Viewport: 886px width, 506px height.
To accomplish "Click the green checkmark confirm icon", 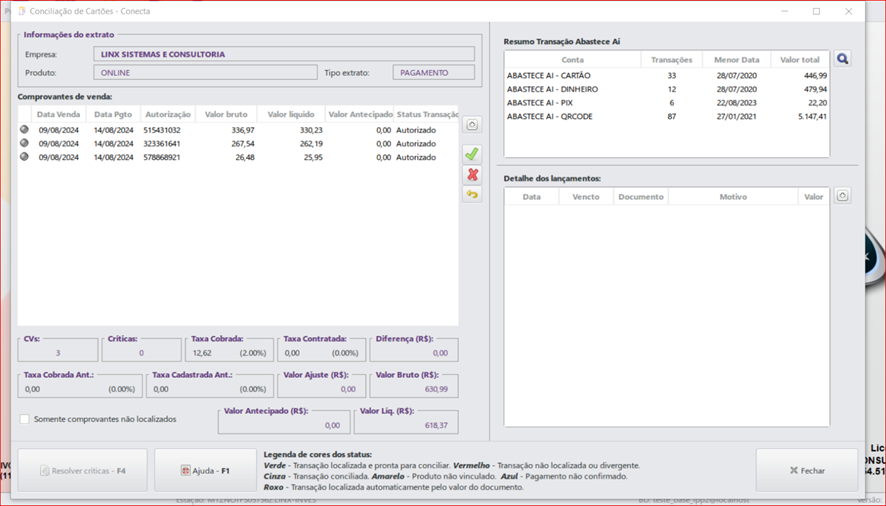I will [472, 154].
